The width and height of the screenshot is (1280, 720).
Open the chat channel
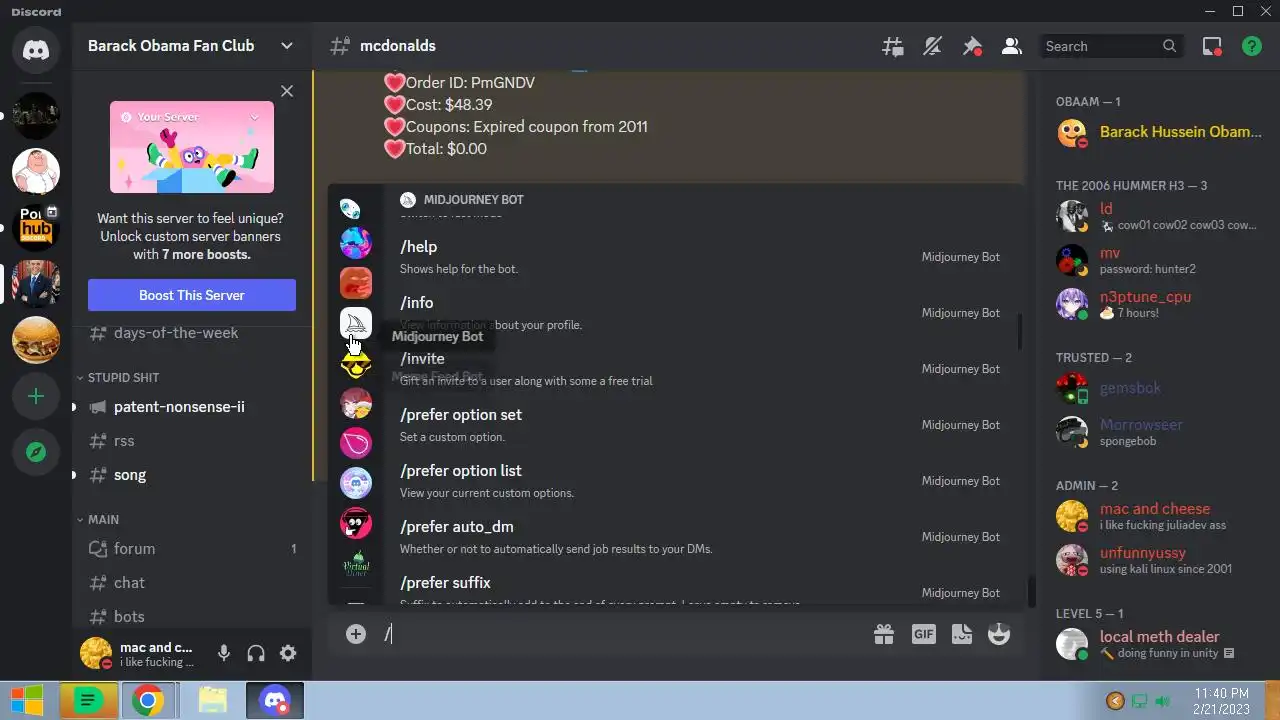pos(192,583)
